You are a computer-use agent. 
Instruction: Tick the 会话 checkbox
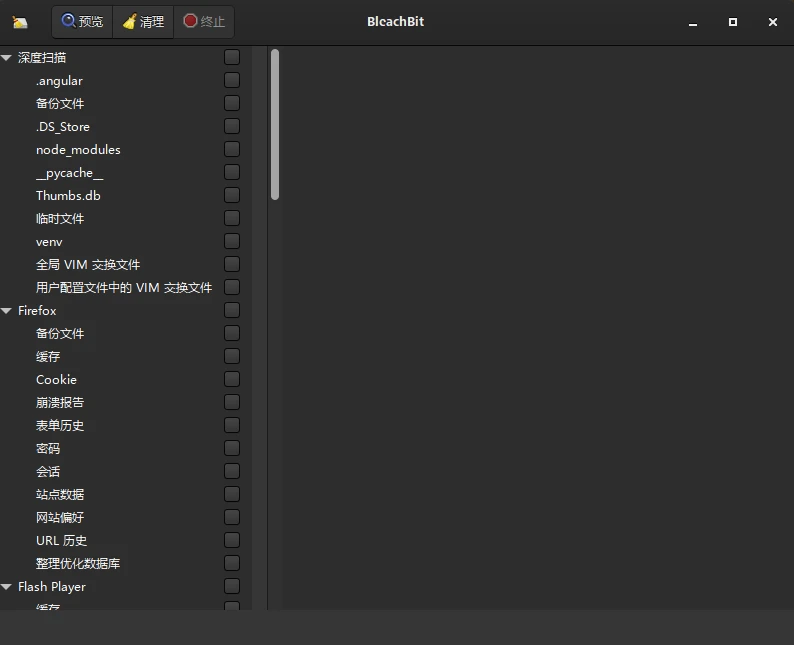coord(232,471)
